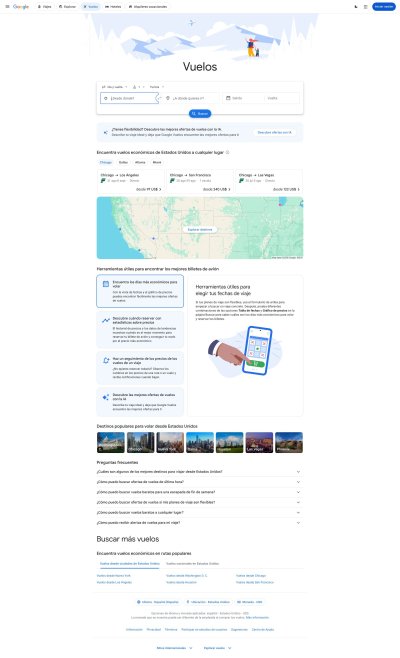This screenshot has width=400, height=658.
Task: Click 'Explorar destinos' on the map
Action: coord(200,230)
